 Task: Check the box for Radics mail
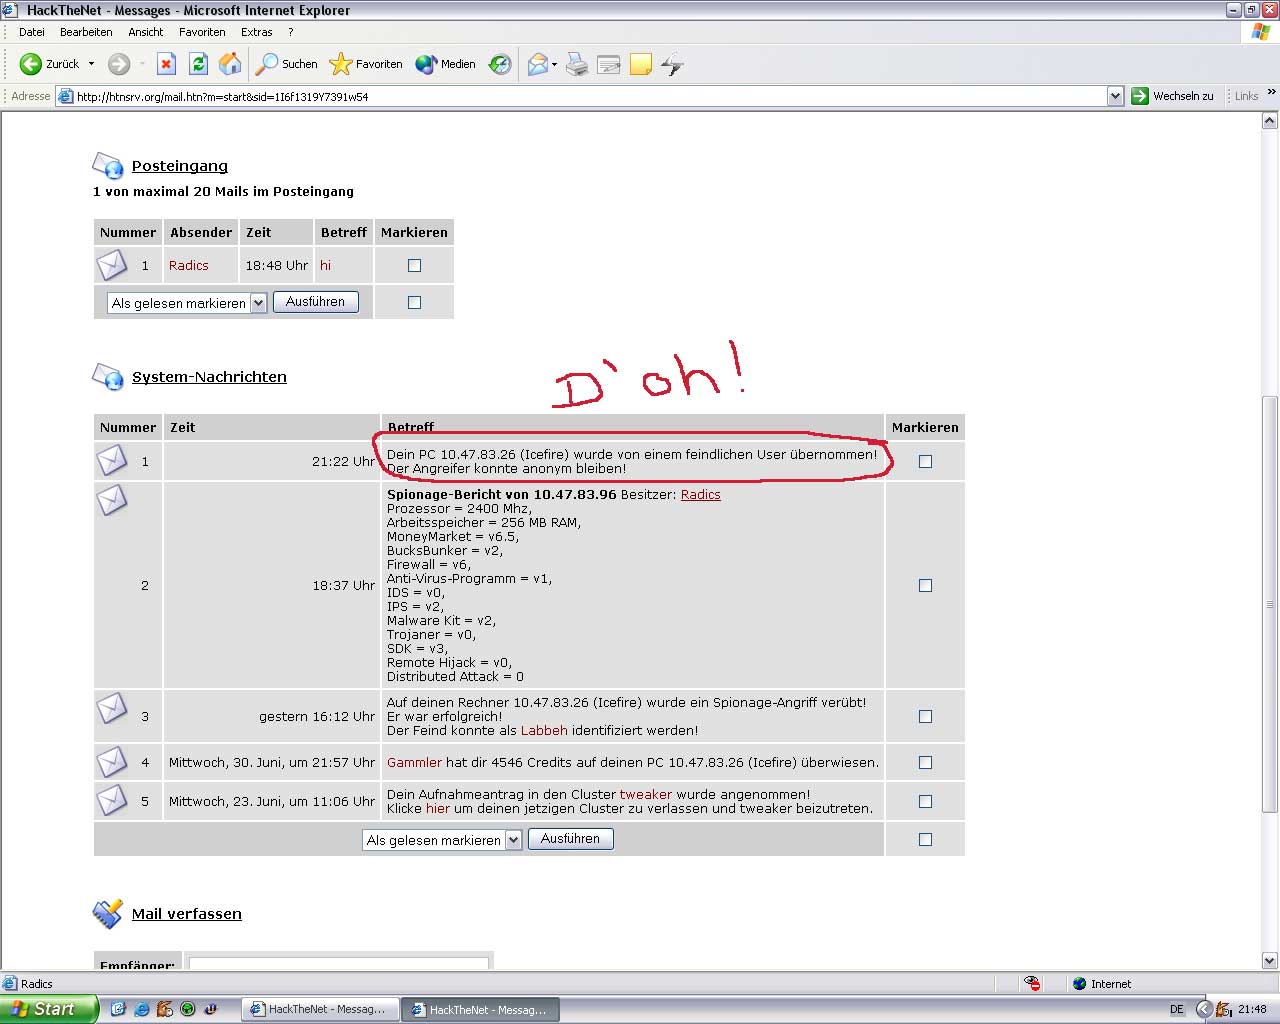(x=414, y=266)
